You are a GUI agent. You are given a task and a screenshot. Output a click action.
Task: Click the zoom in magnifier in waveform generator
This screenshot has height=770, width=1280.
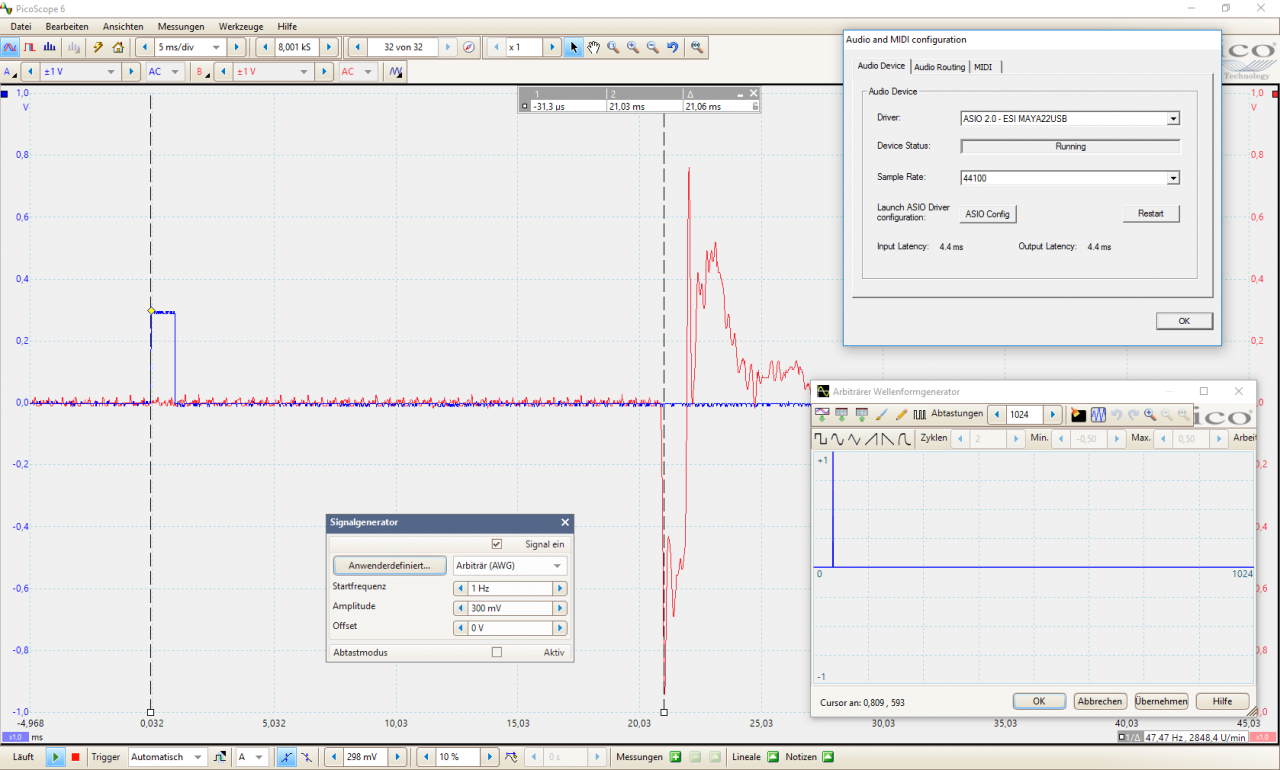[x=1150, y=414]
